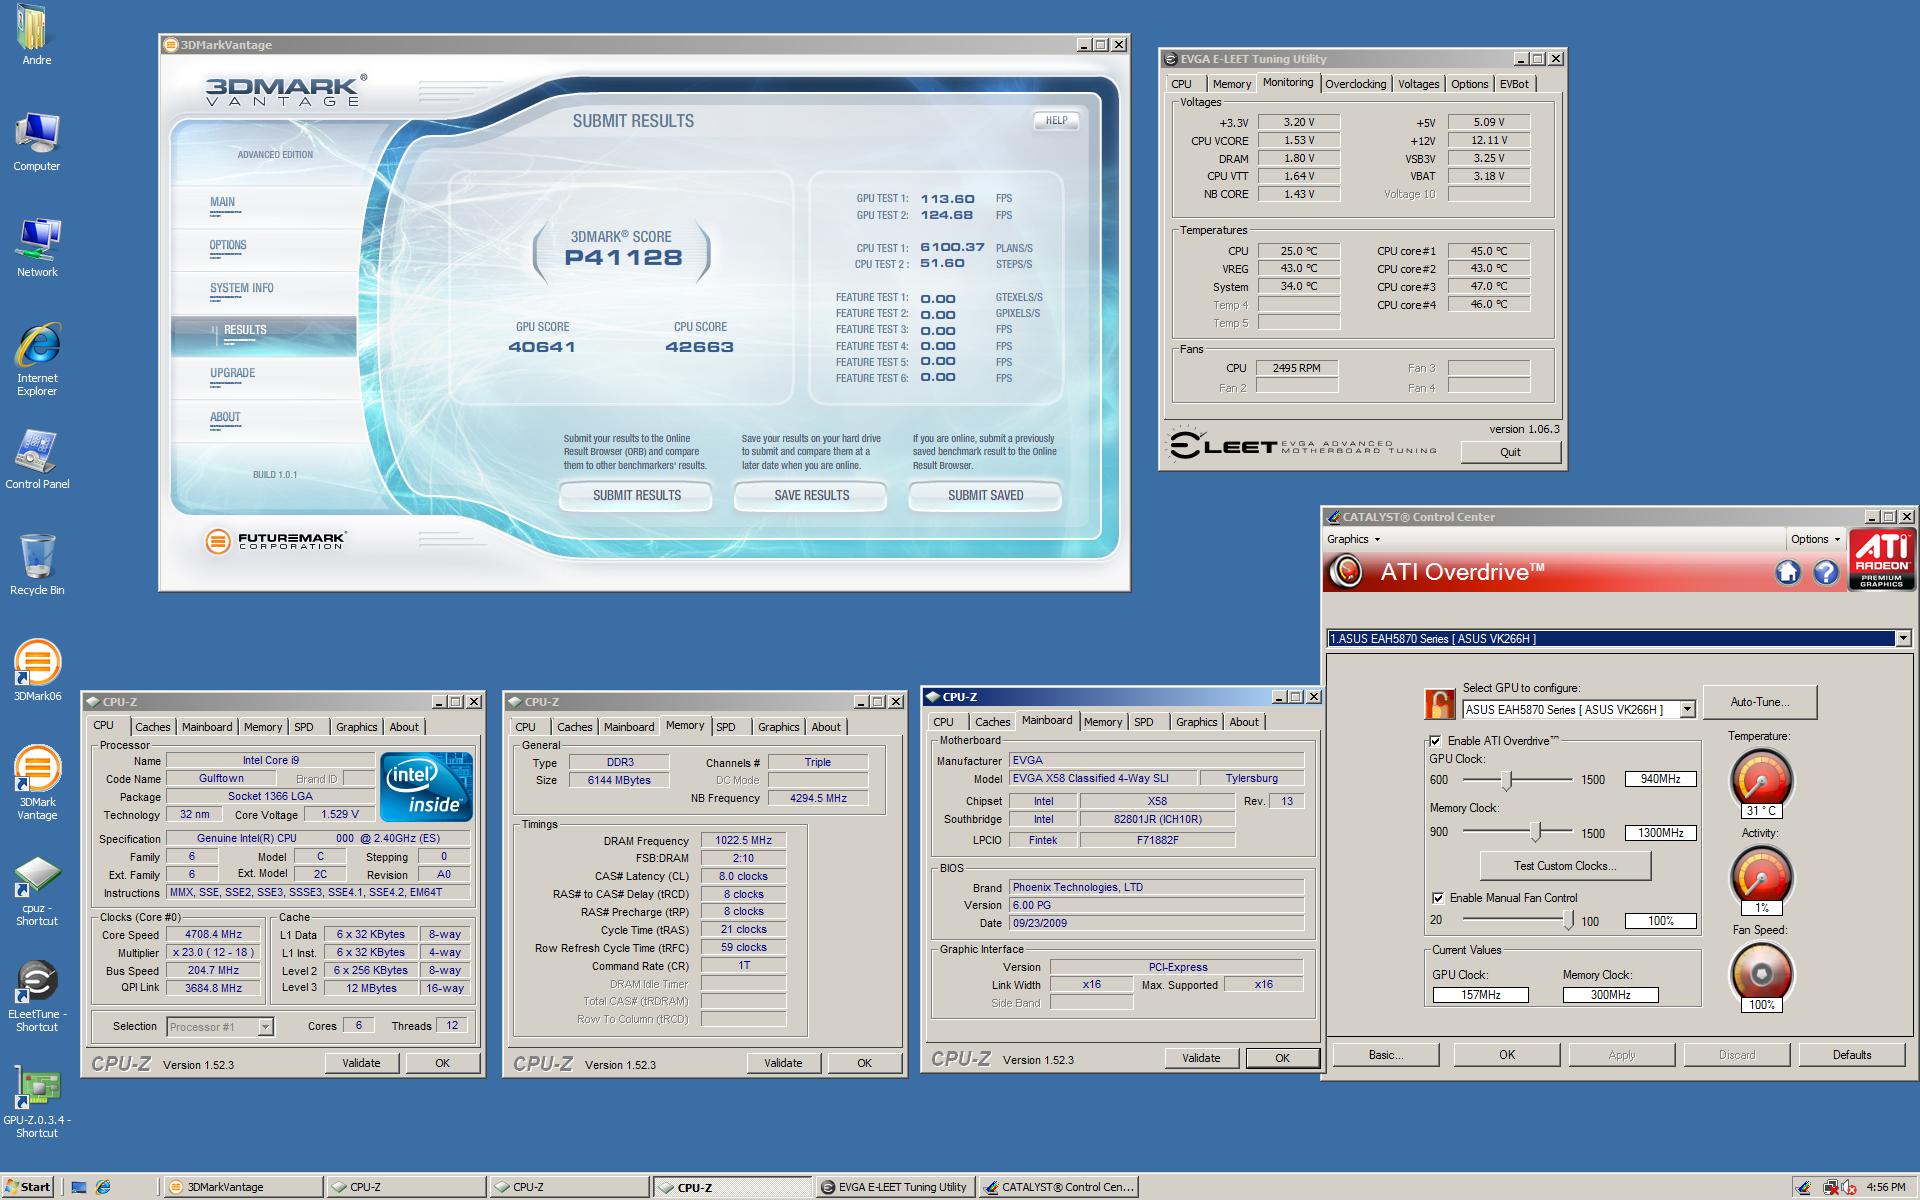Switch to Graphics tab in Mainboard CPU-Z window
Image resolution: width=1920 pixels, height=1200 pixels.
coord(1196,722)
